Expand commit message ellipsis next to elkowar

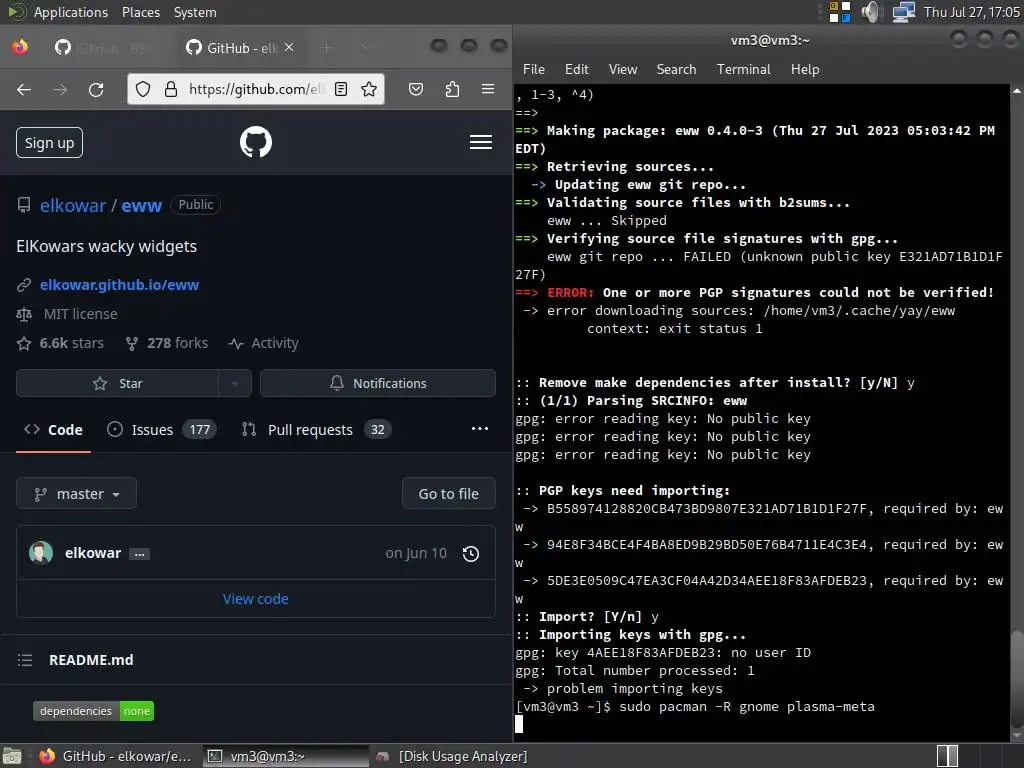(x=139, y=554)
